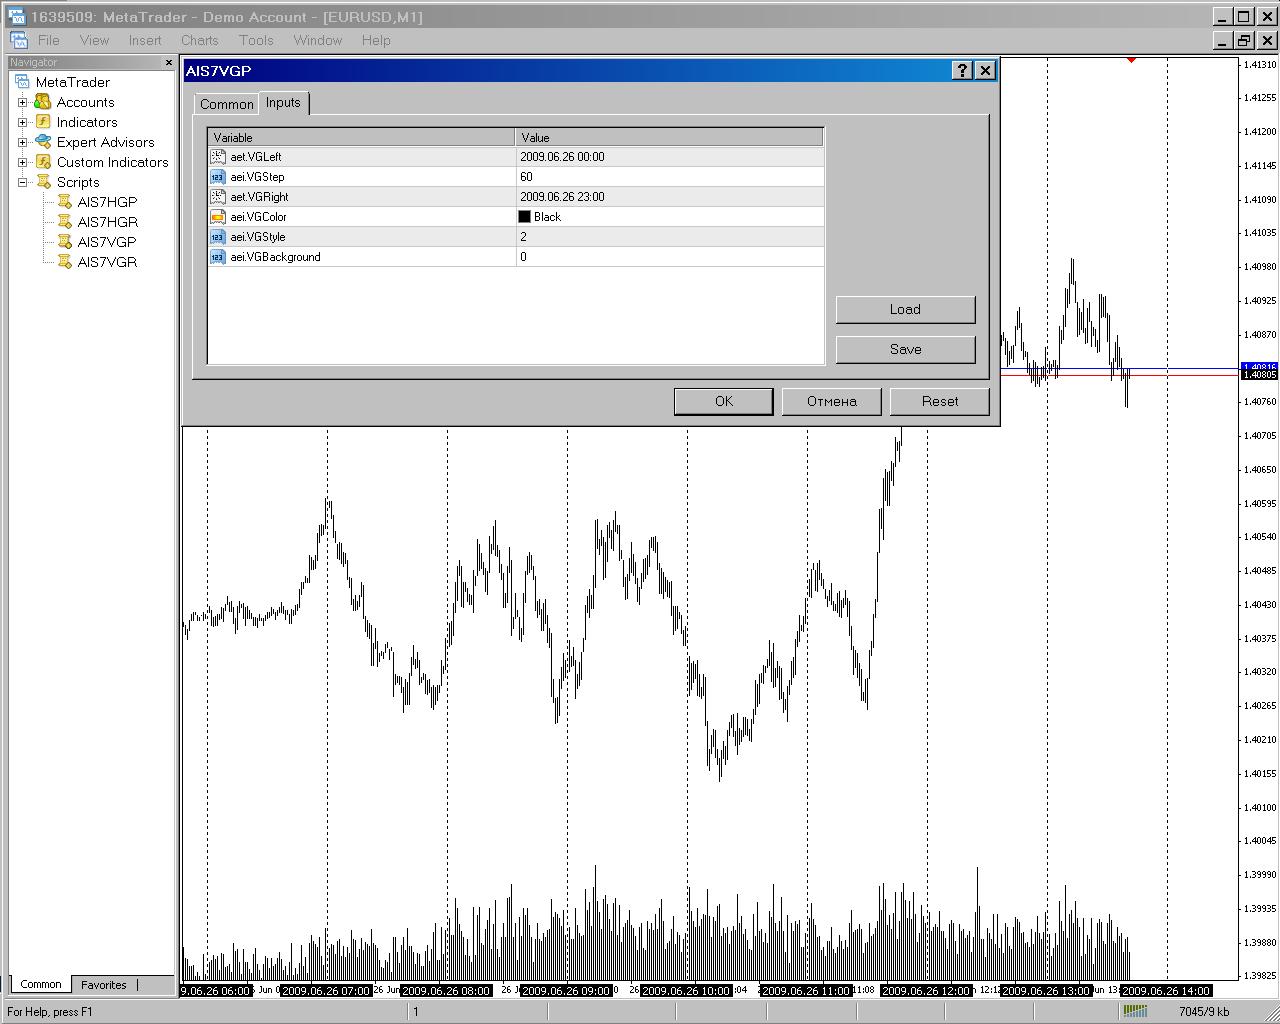Open the Favorites tab in Navigator
Image resolution: width=1280 pixels, height=1024 pixels.
pos(104,985)
